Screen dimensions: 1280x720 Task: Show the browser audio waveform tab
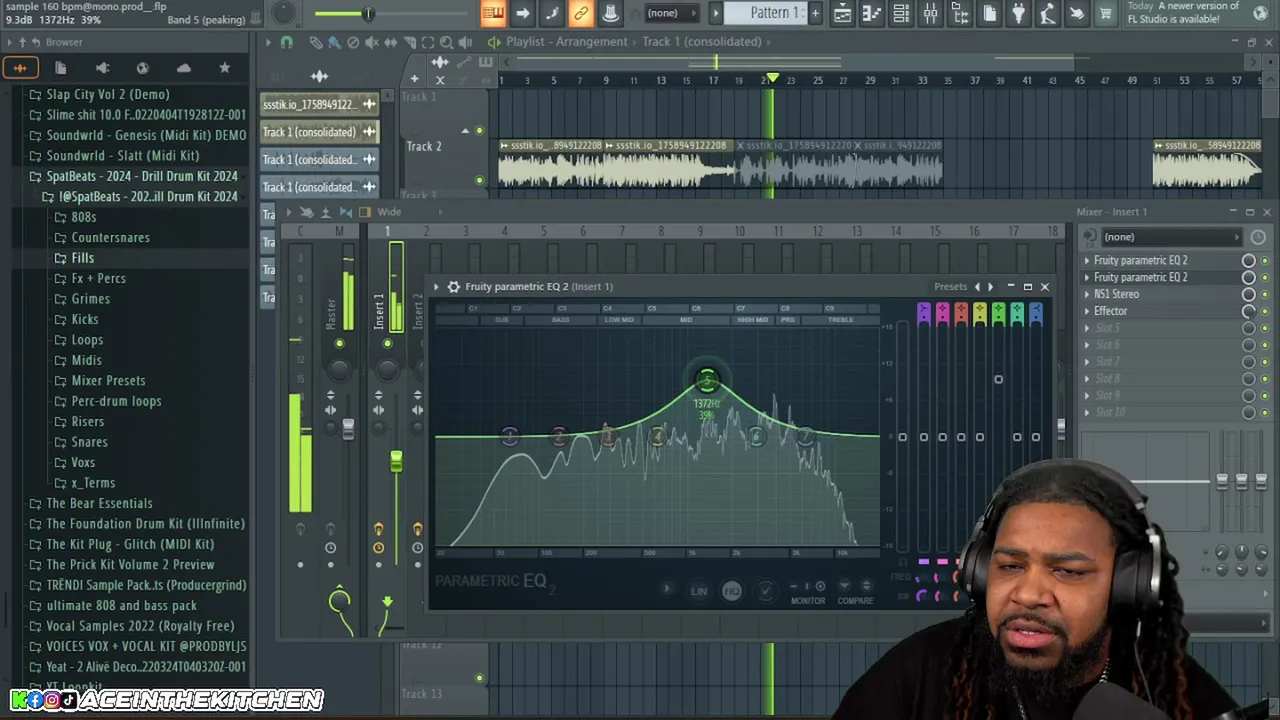19,68
